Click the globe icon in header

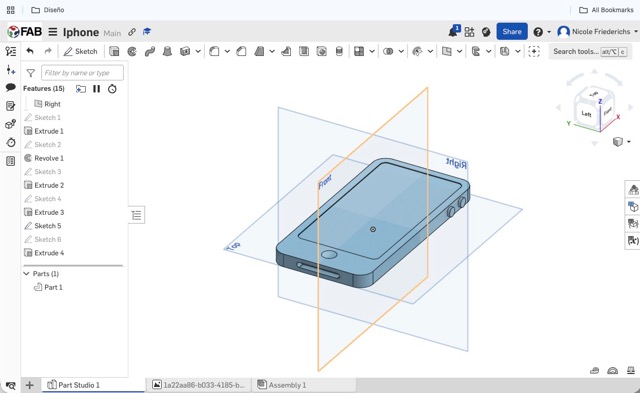pyautogui.click(x=486, y=32)
